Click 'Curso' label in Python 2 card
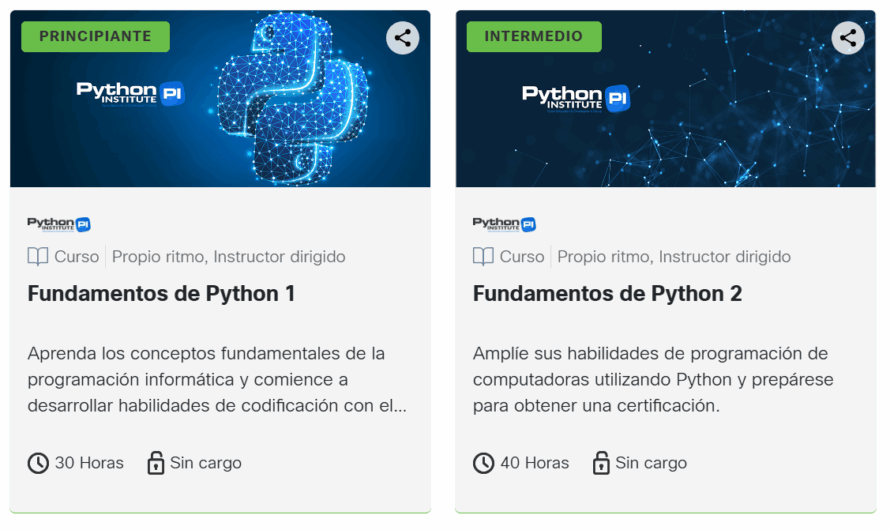 522,256
